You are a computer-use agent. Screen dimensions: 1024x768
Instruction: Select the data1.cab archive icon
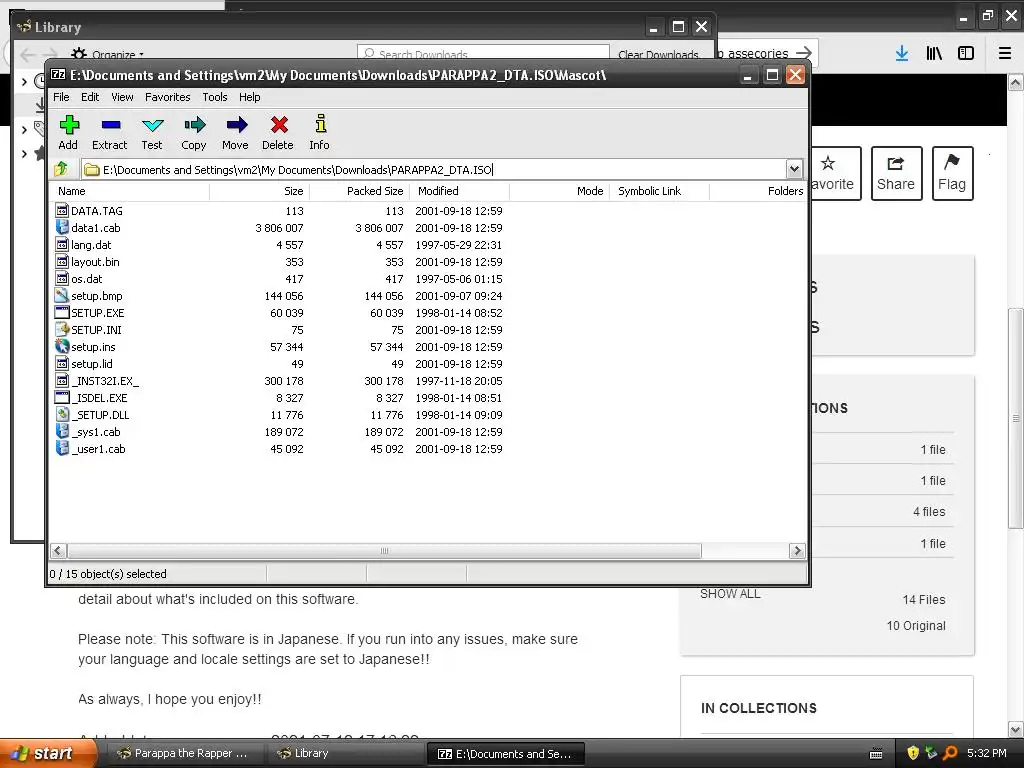pos(62,227)
